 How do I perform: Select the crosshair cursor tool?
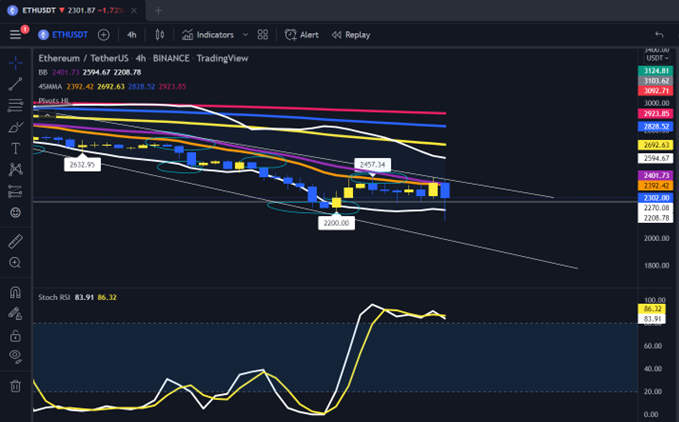(16, 63)
